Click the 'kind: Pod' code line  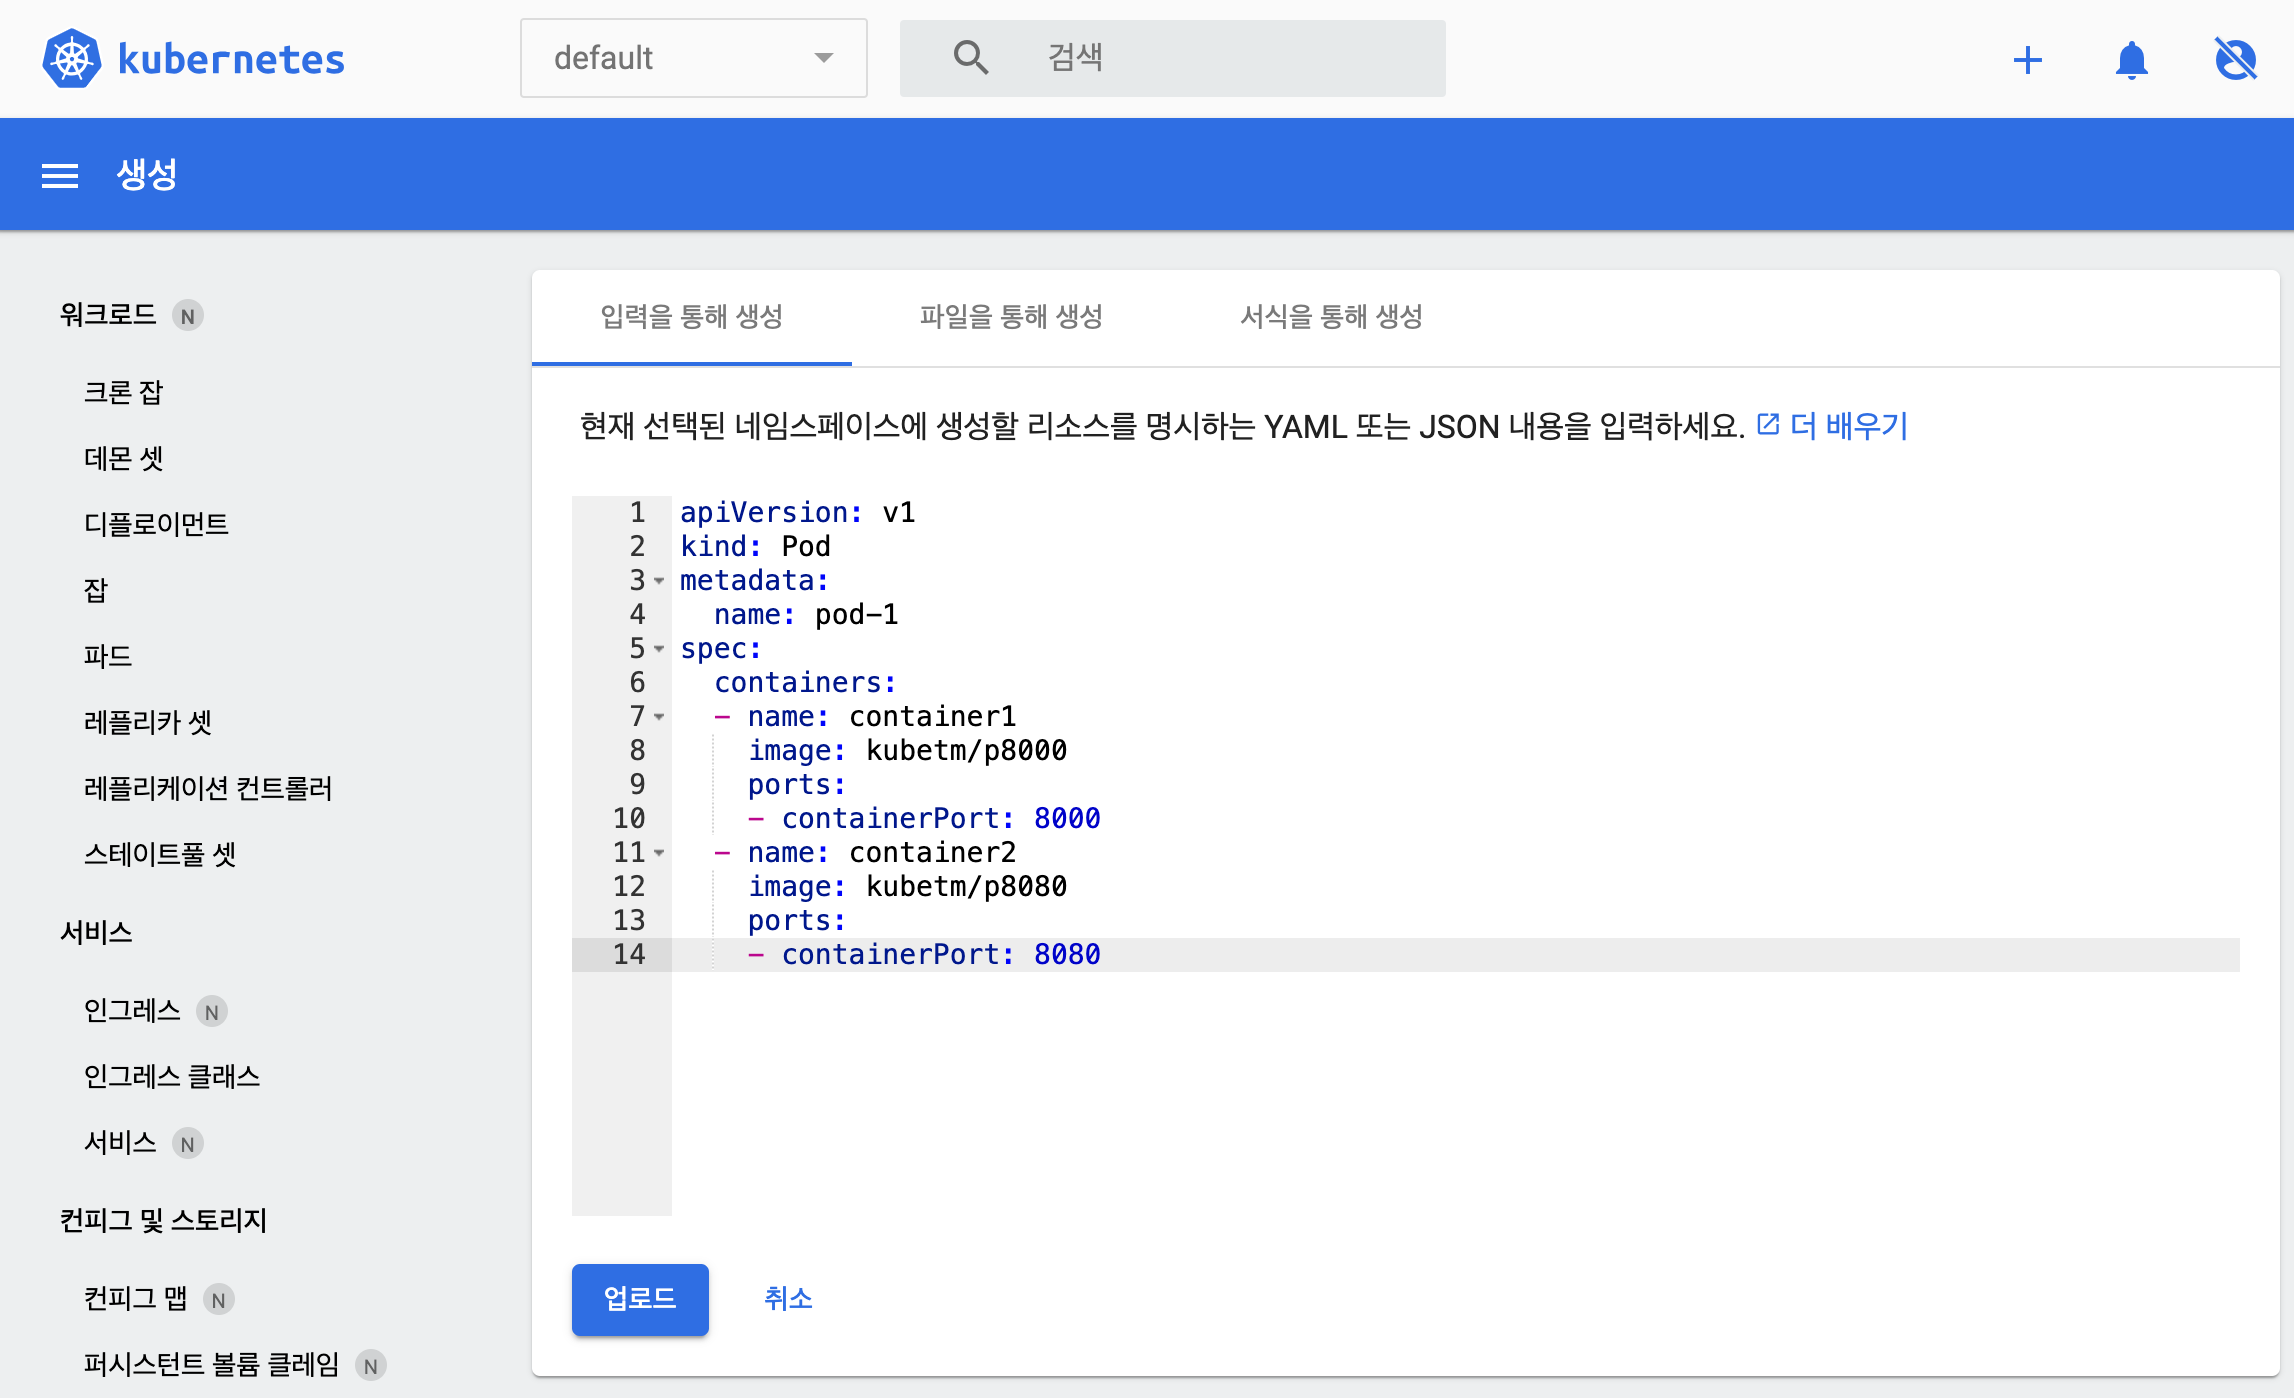pos(755,547)
